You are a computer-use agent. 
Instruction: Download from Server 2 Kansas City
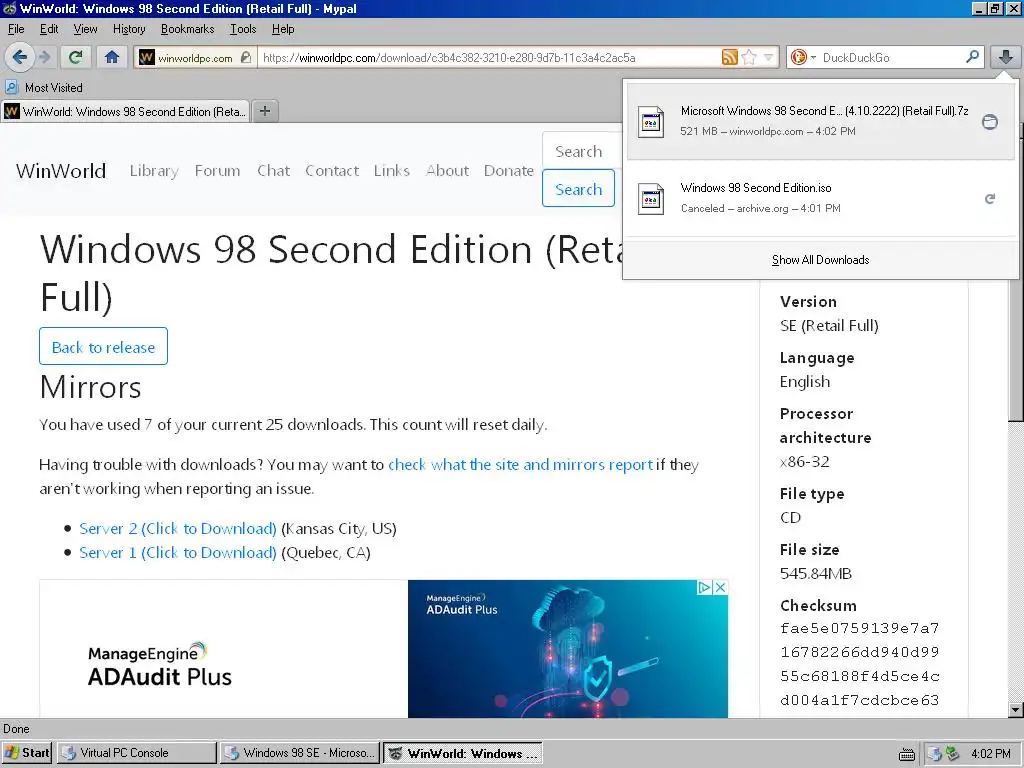(x=178, y=528)
